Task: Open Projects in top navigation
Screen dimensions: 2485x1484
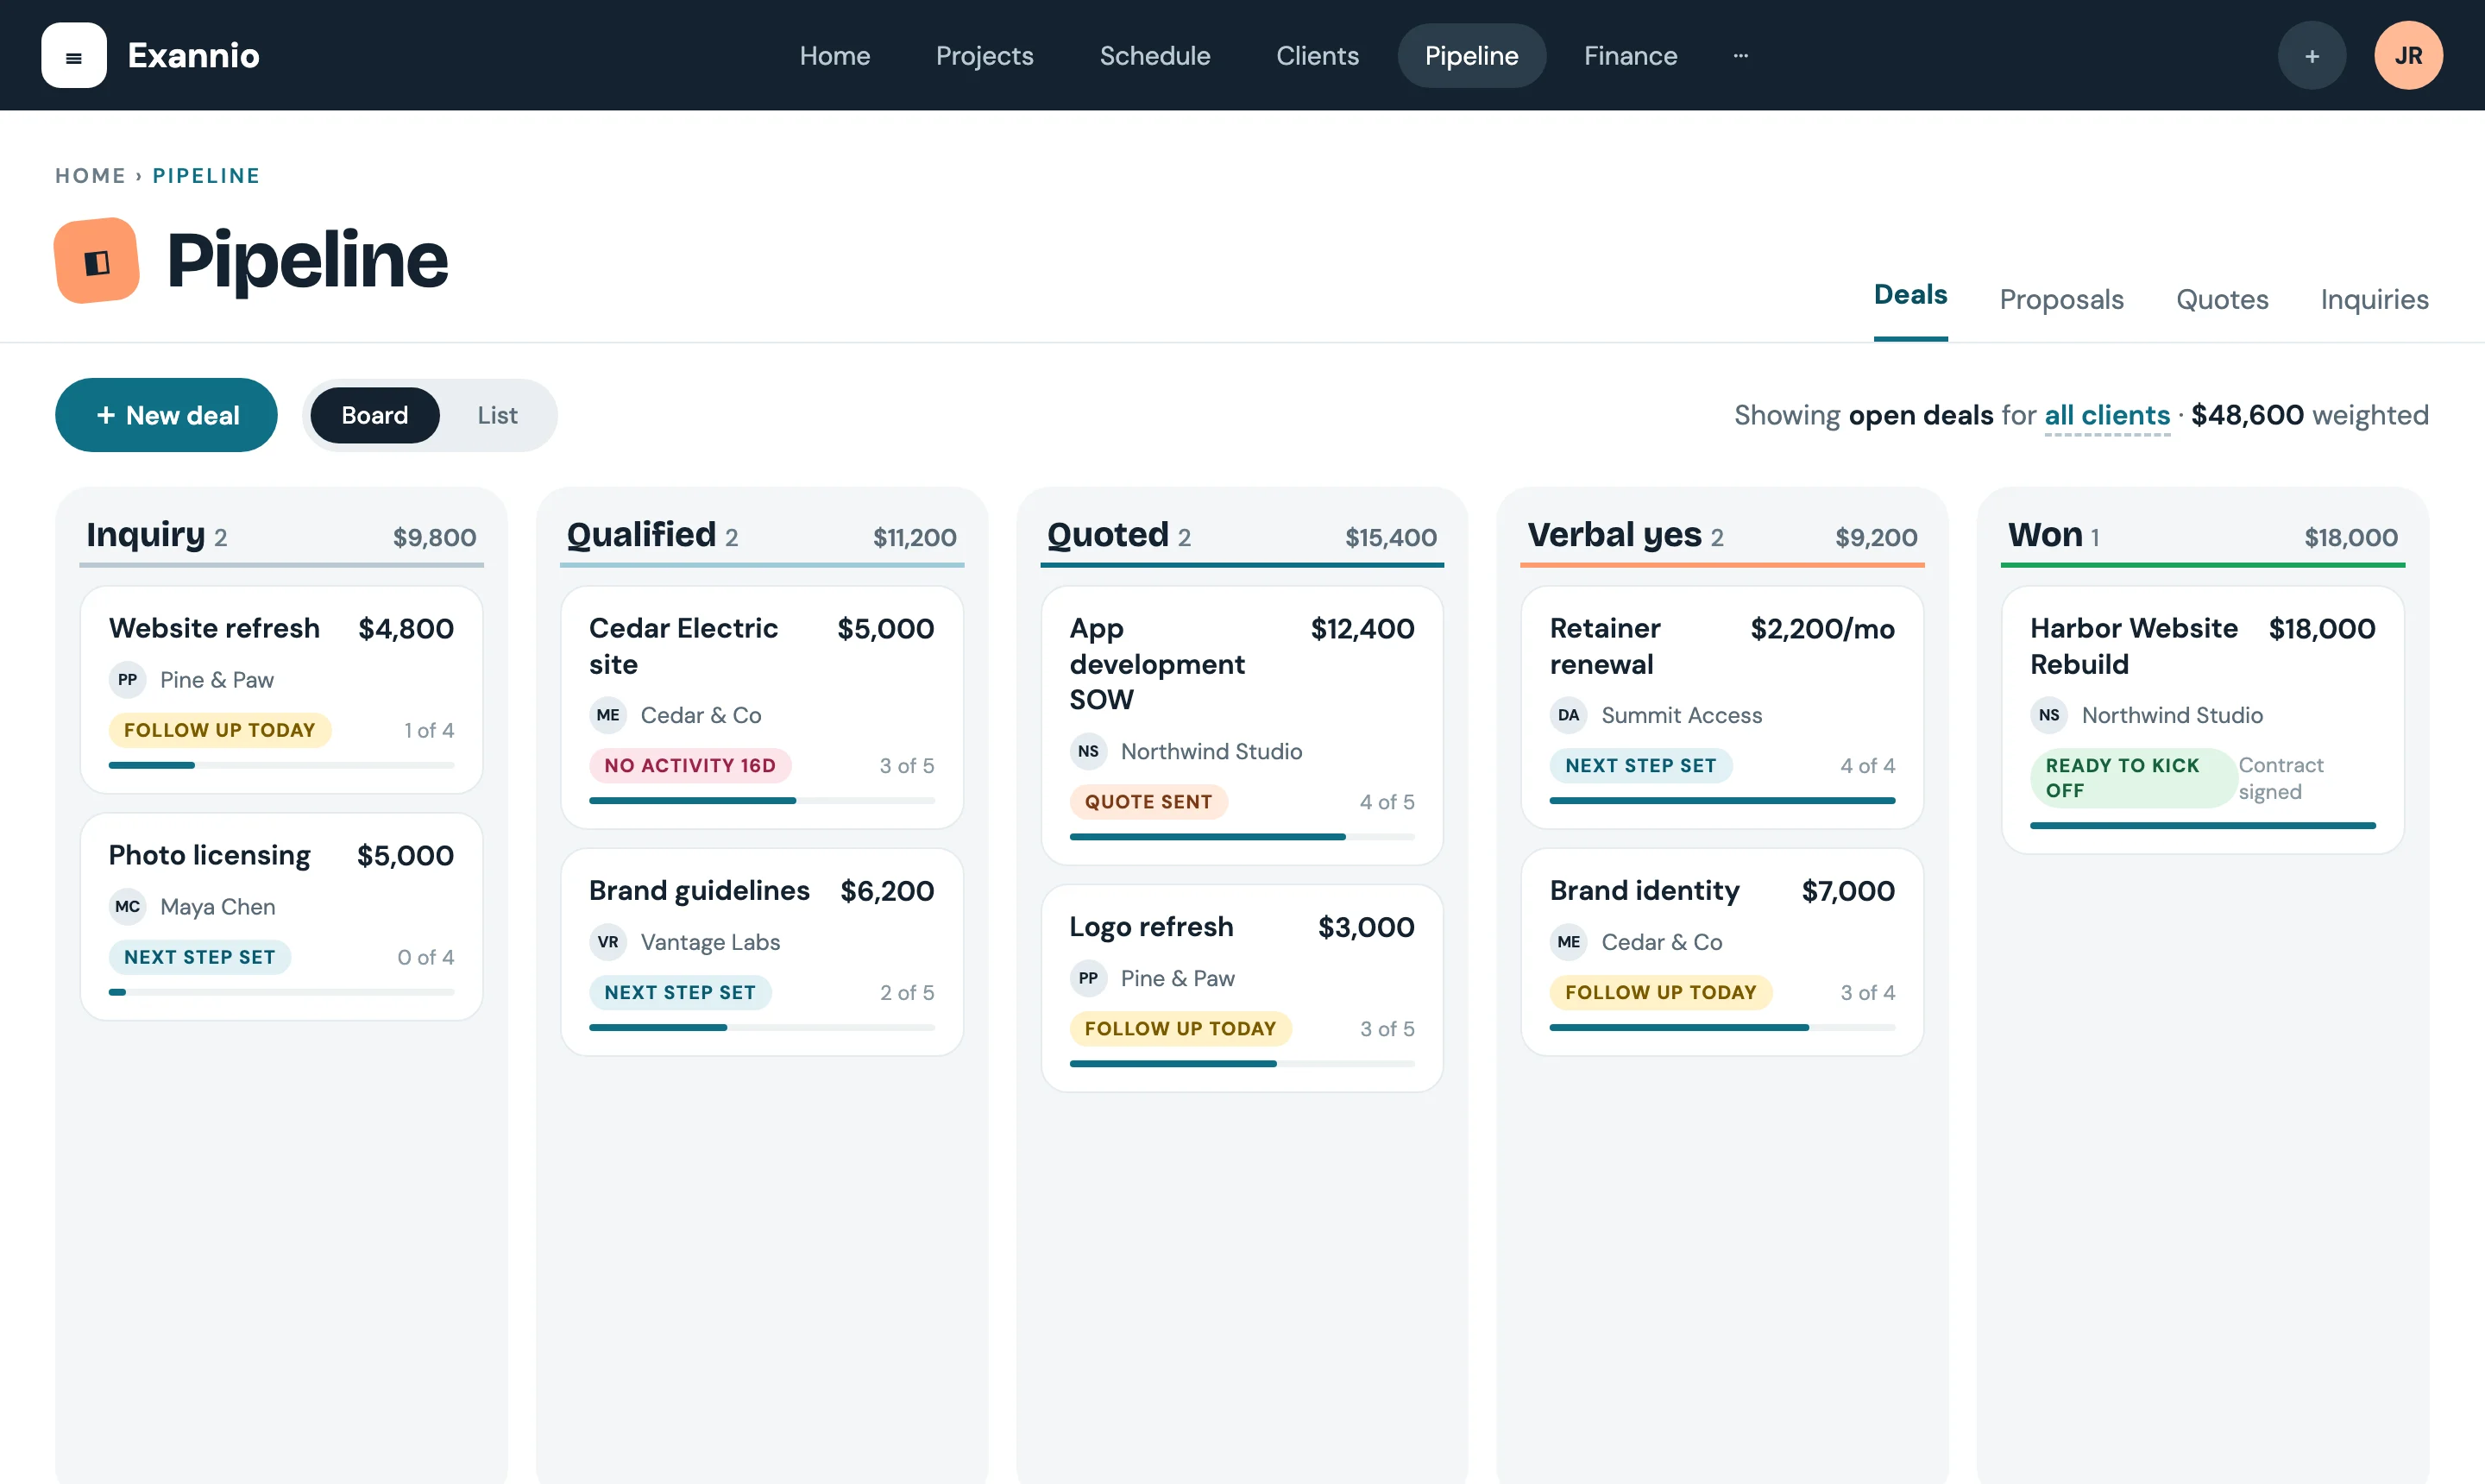Action: pos(985,56)
